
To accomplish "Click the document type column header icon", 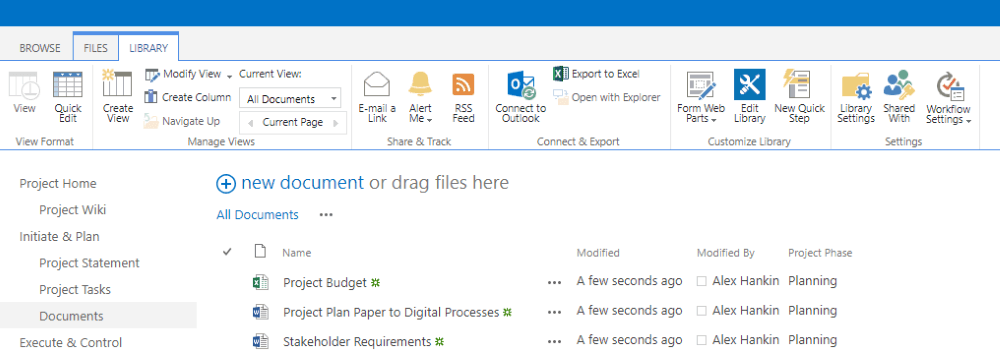I will (260, 251).
